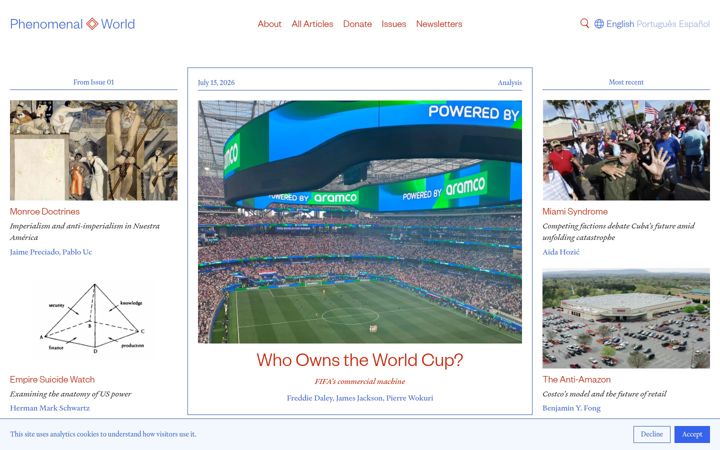Switch language to Español
The width and height of the screenshot is (720, 450).
coord(694,24)
